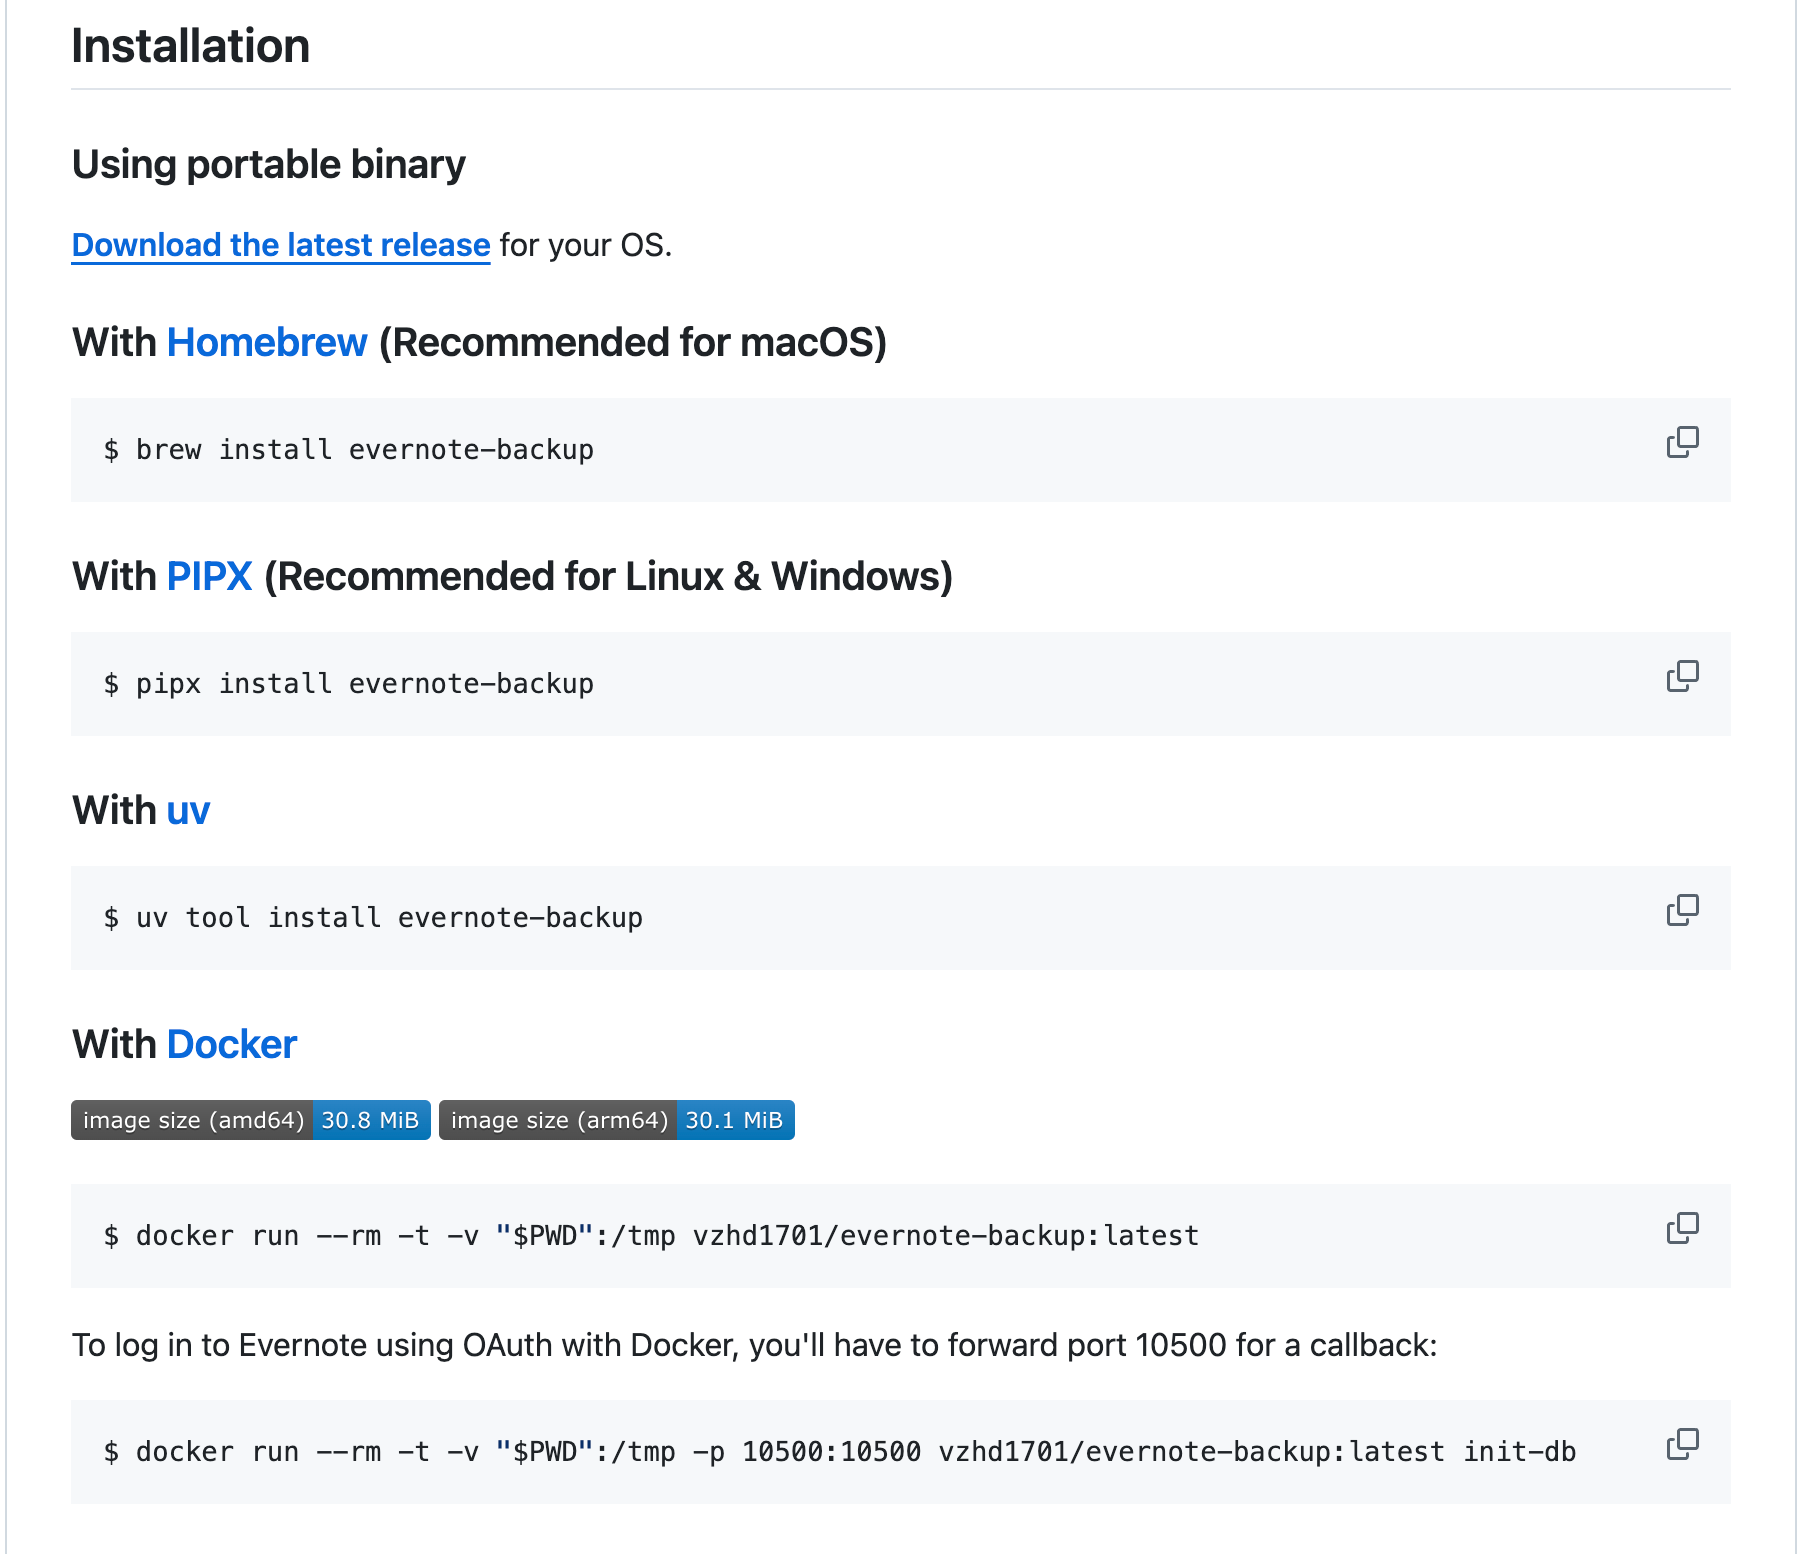1808x1554 pixels.
Task: Copy the brew install command
Action: [1682, 442]
